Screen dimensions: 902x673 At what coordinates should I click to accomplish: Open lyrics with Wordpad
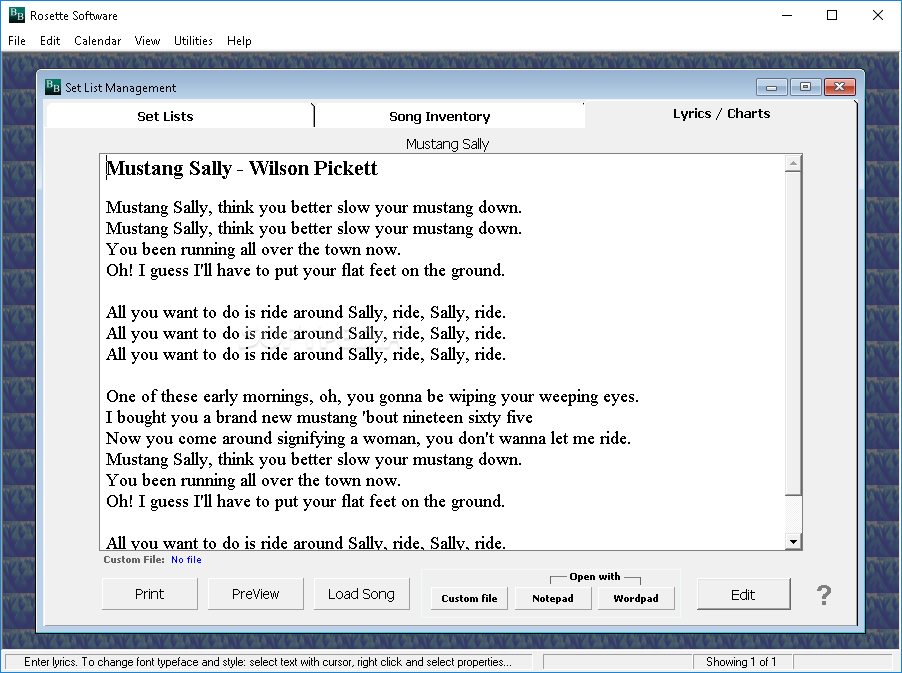[x=636, y=598]
